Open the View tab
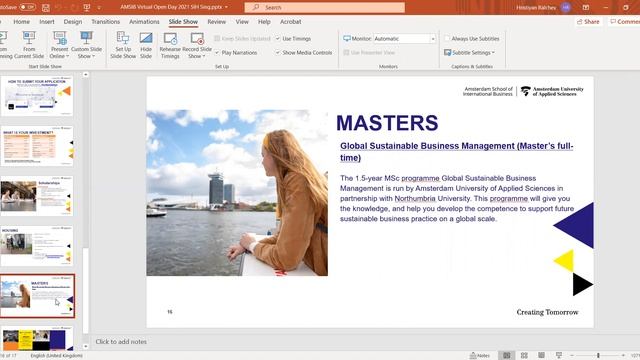 242,22
